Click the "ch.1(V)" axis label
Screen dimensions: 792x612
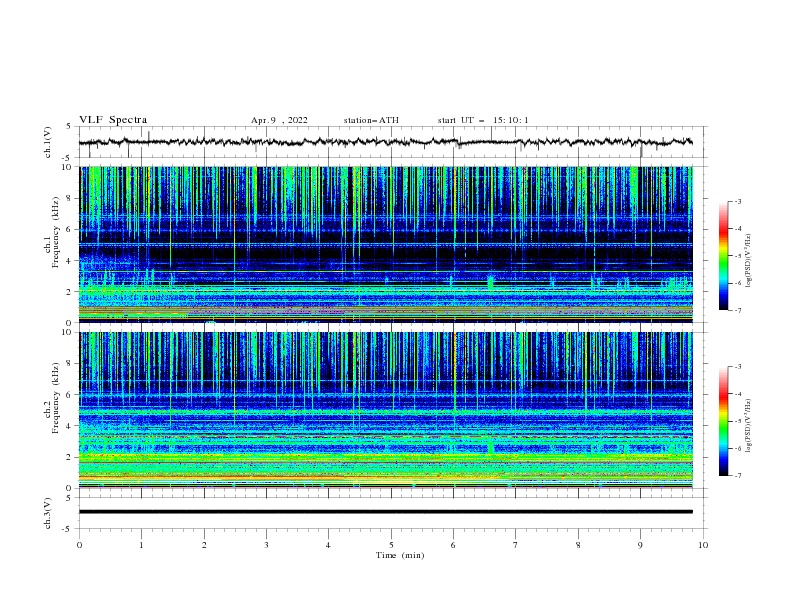click(48, 142)
